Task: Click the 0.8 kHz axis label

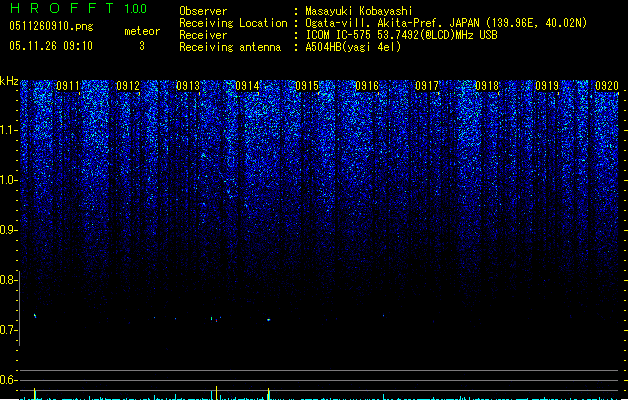Action: (8, 280)
